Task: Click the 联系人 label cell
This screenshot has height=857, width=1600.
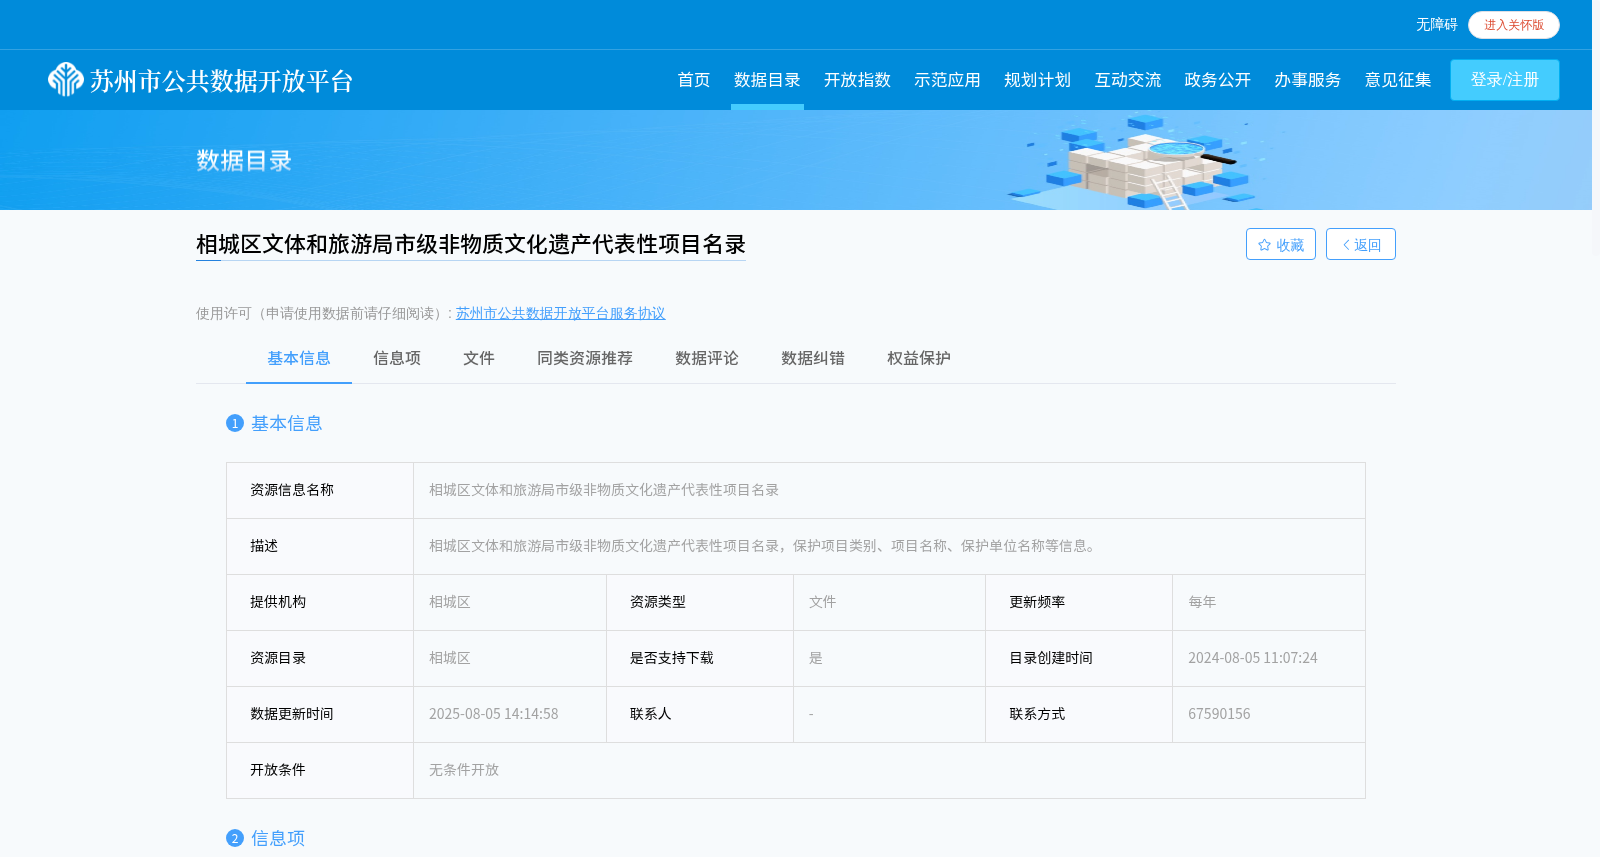Action: click(700, 714)
